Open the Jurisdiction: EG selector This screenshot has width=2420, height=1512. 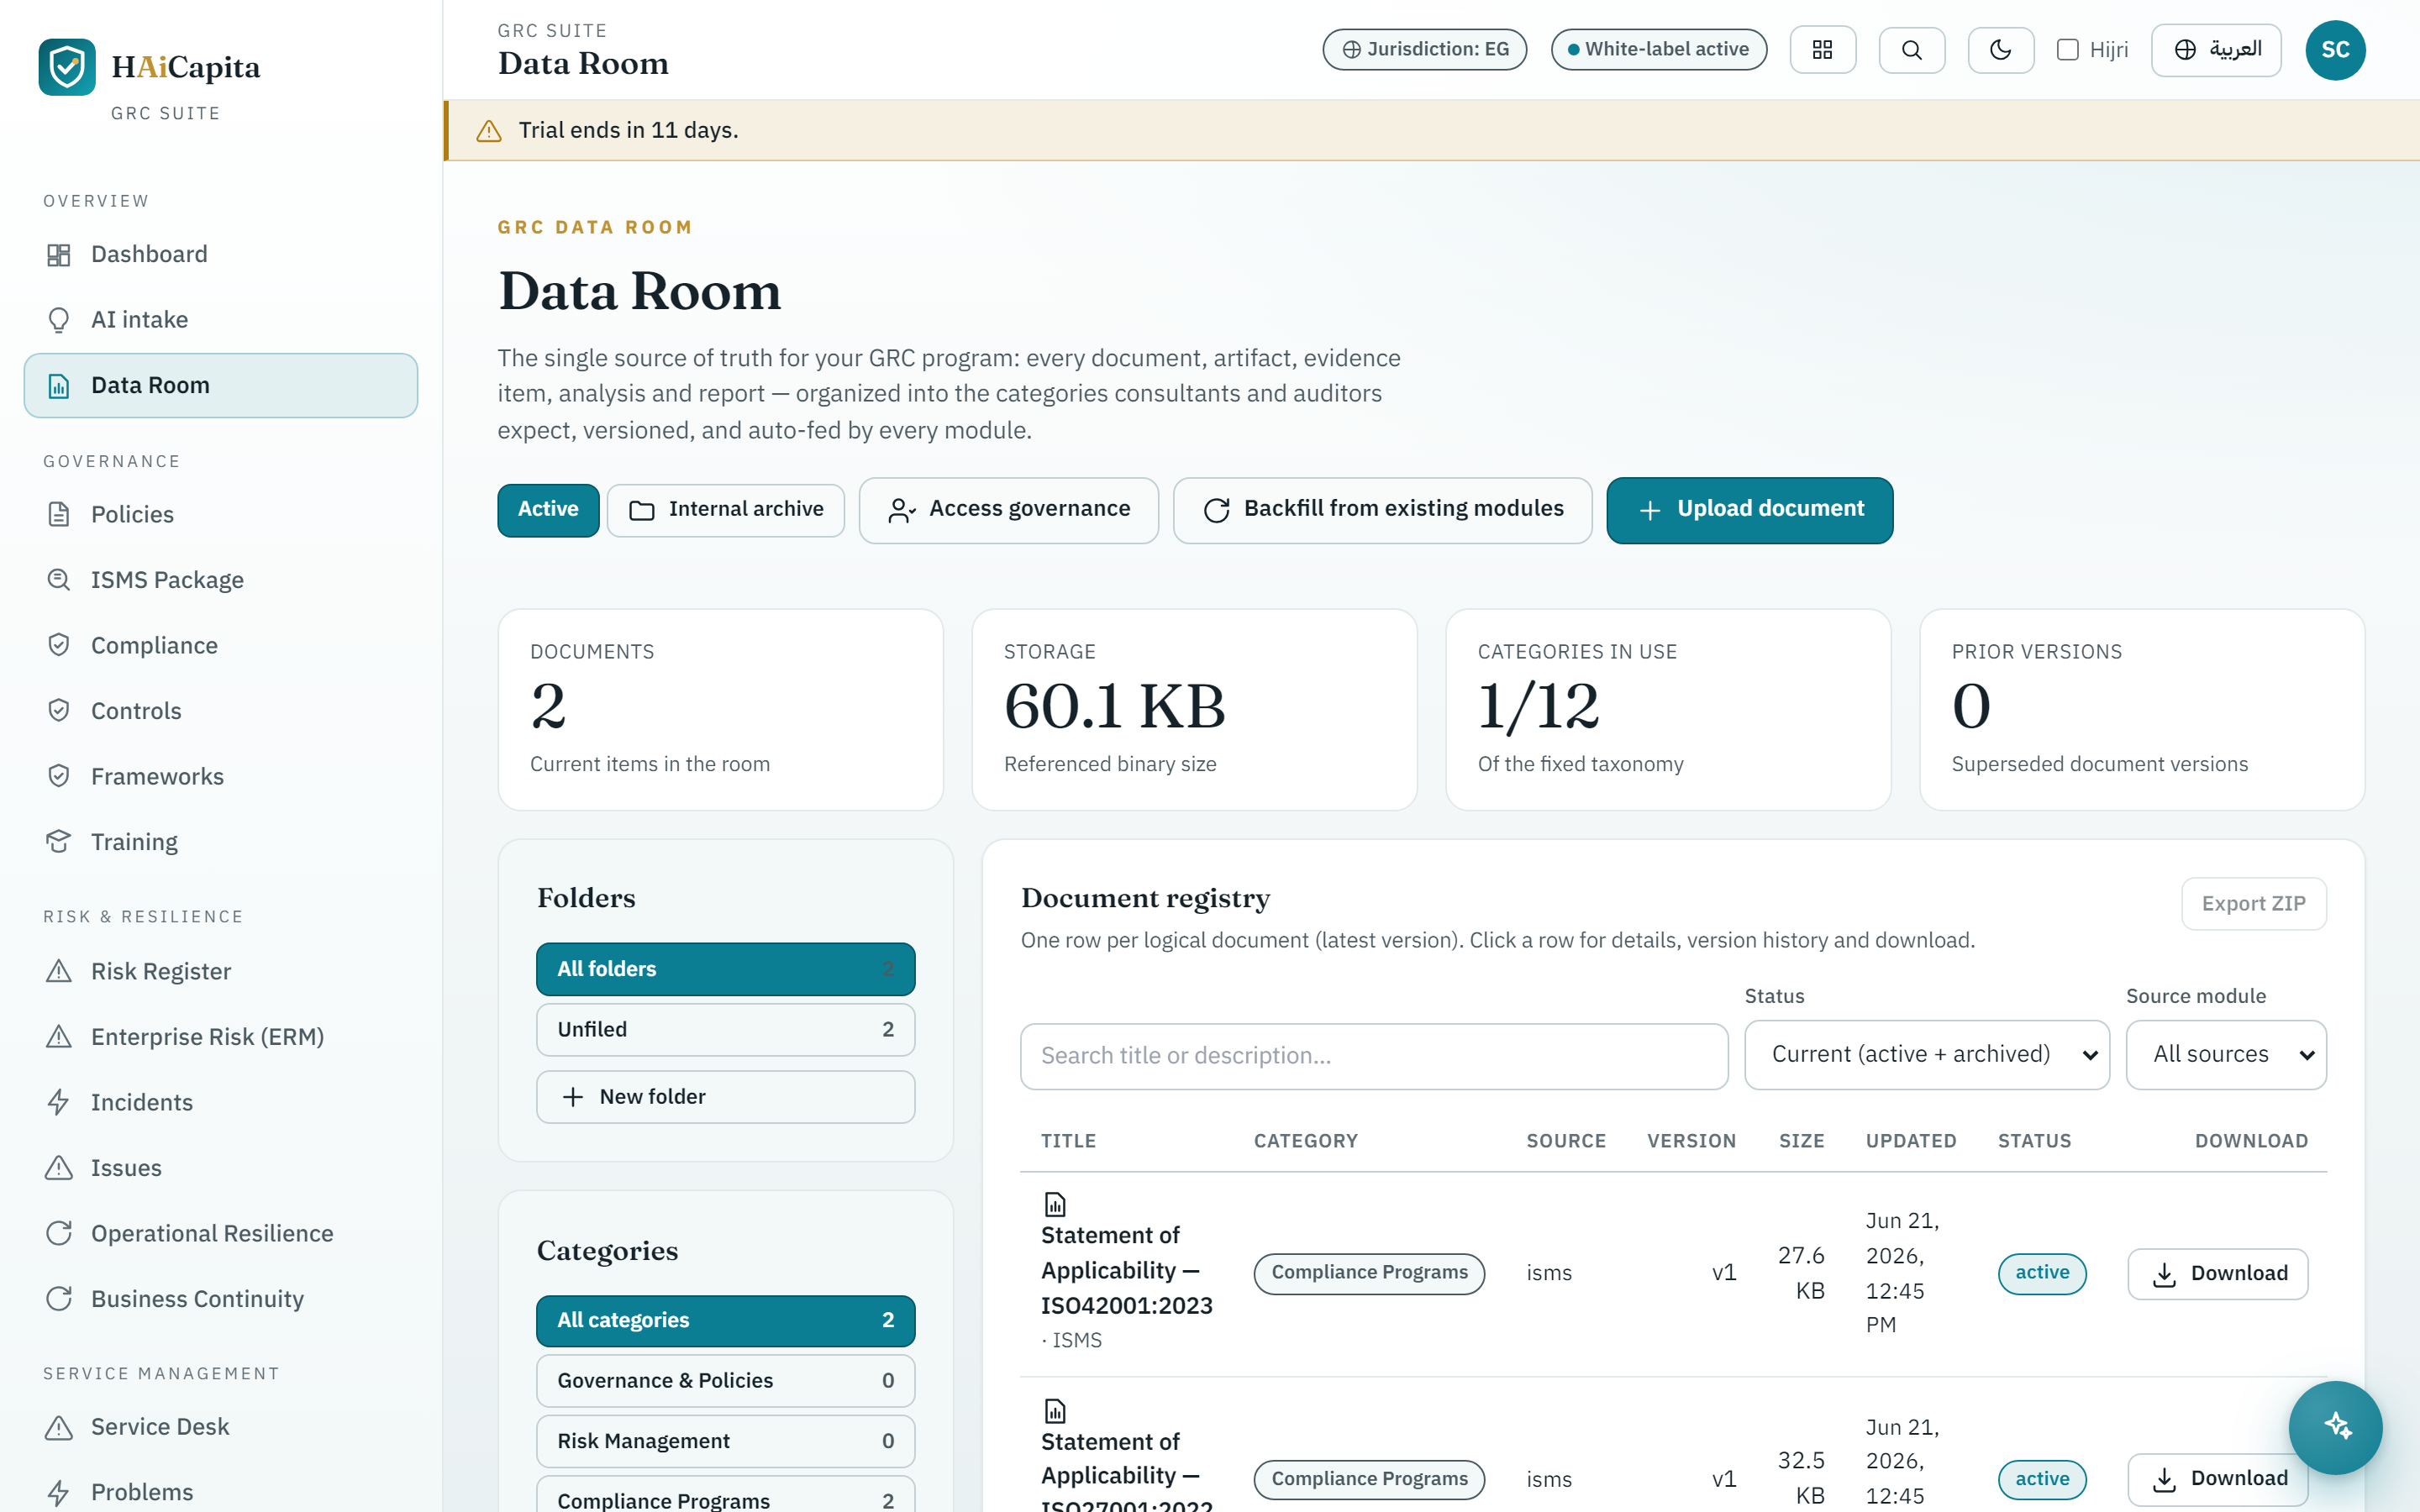[1424, 49]
